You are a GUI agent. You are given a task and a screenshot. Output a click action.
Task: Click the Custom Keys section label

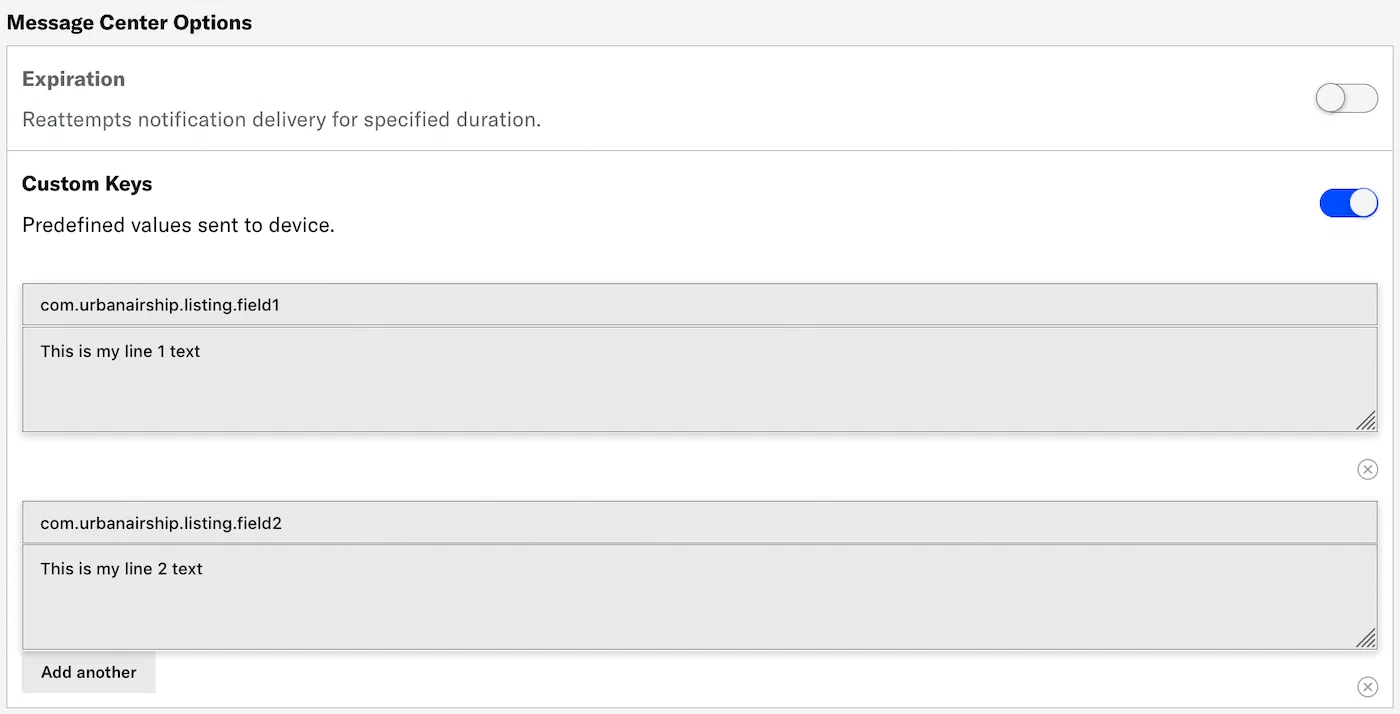(x=87, y=183)
